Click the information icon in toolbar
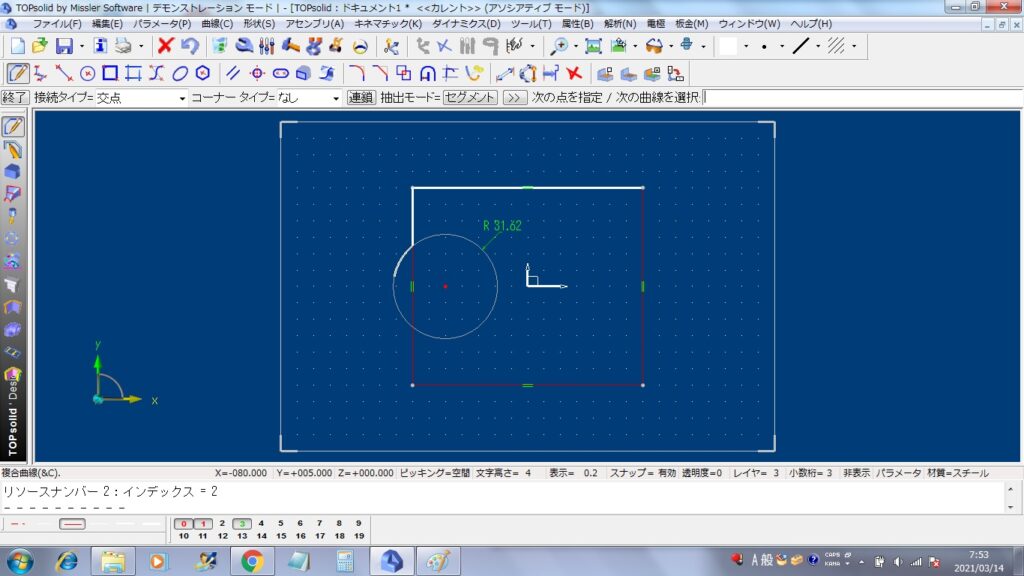This screenshot has width=1024, height=576. click(100, 46)
